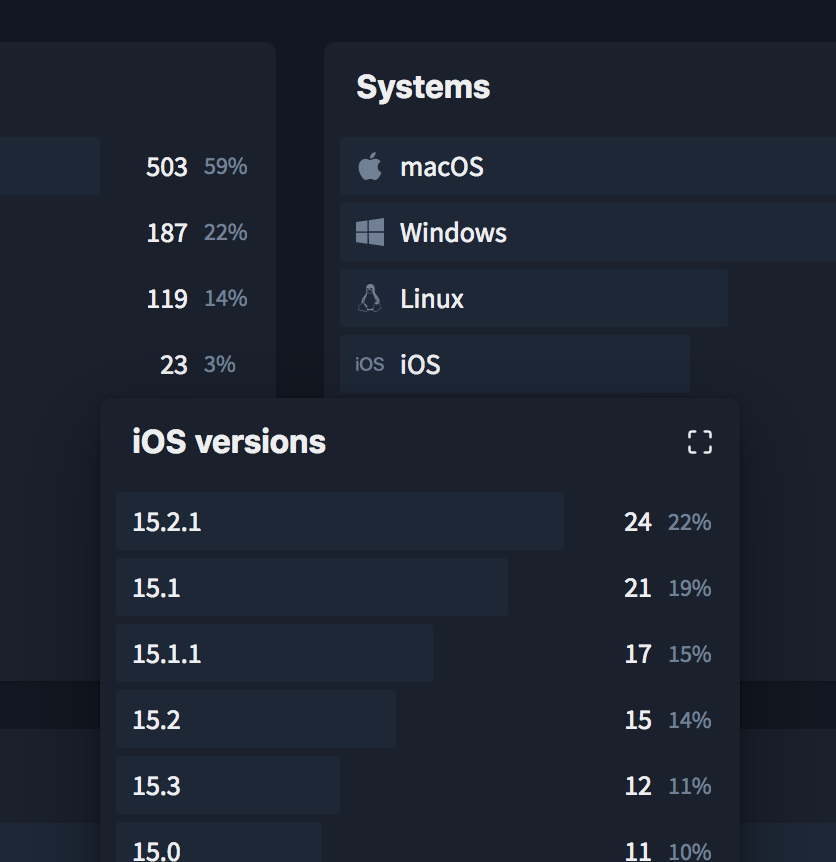Viewport: 836px width, 862px height.
Task: Select the iOS row in Systems
Action: tap(514, 364)
